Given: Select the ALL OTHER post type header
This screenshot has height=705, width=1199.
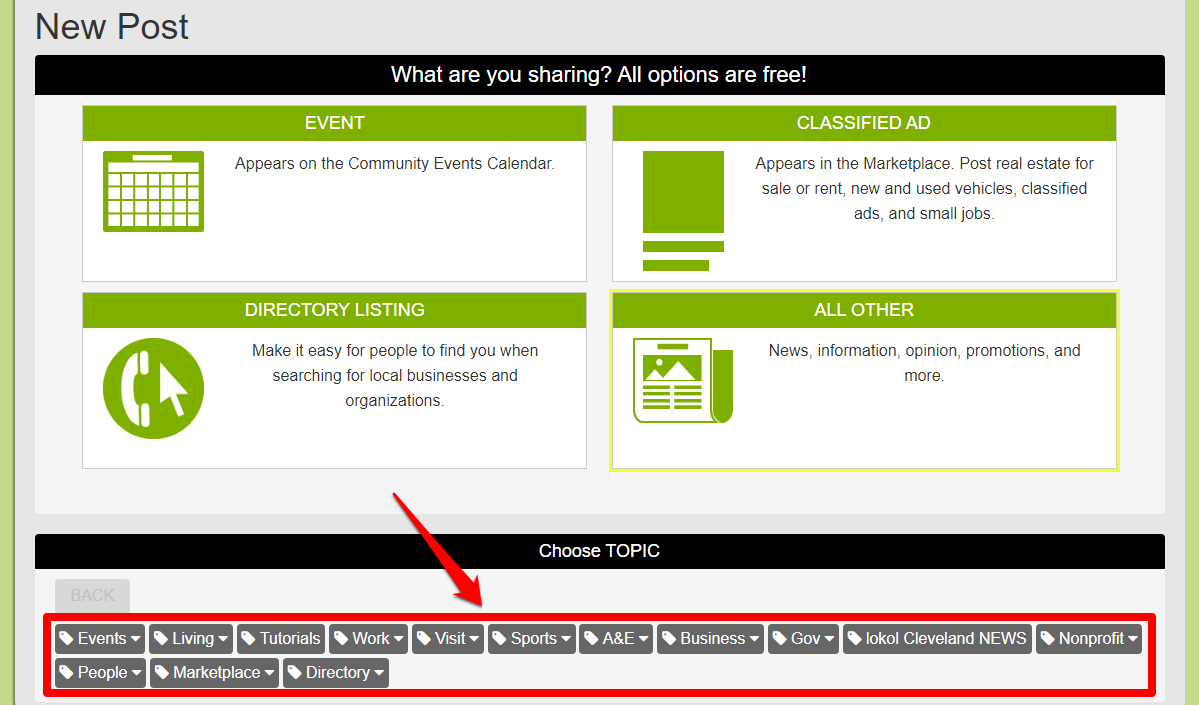Looking at the screenshot, I should 864,310.
